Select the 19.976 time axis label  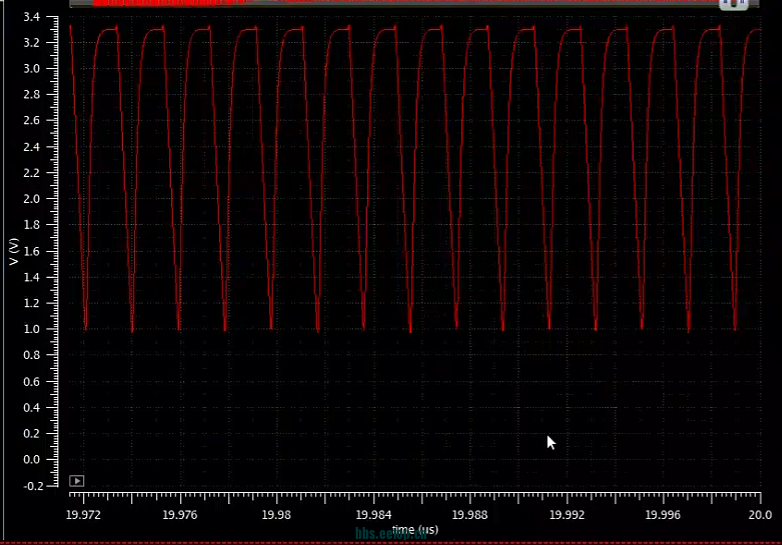tap(180, 515)
